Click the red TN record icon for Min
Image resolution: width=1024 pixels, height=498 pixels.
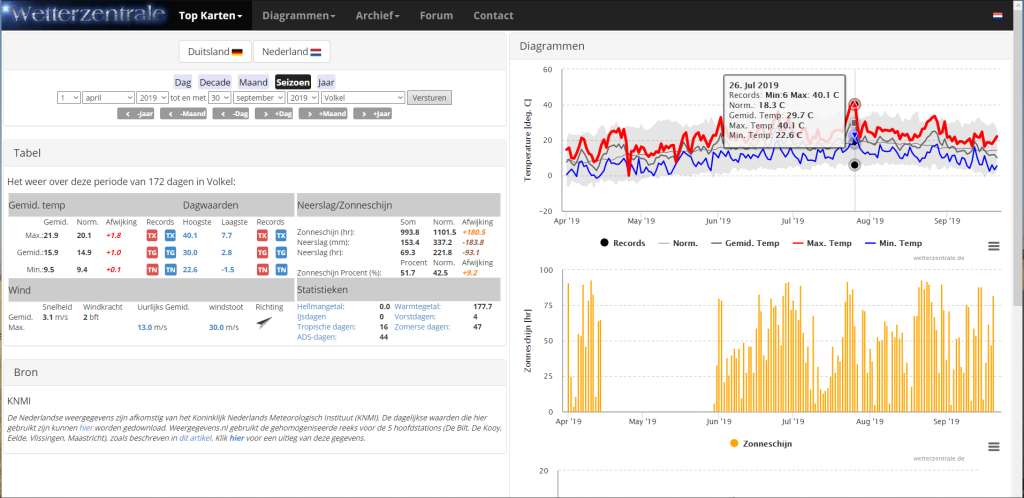tap(152, 270)
